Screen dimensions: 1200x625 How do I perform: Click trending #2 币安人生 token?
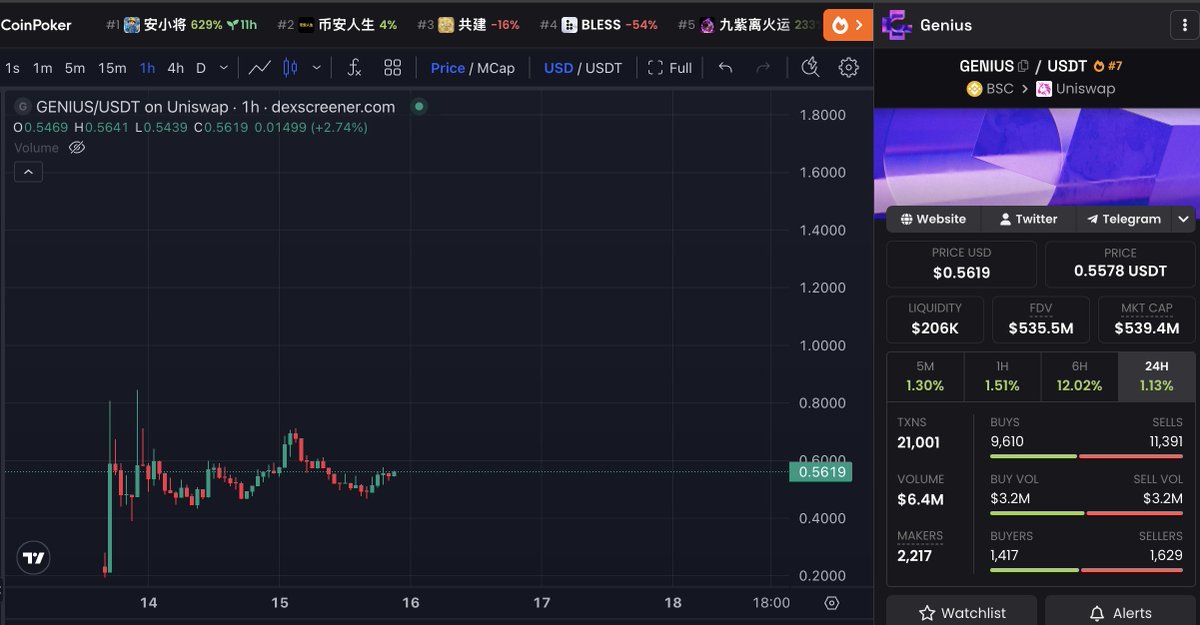pos(336,24)
